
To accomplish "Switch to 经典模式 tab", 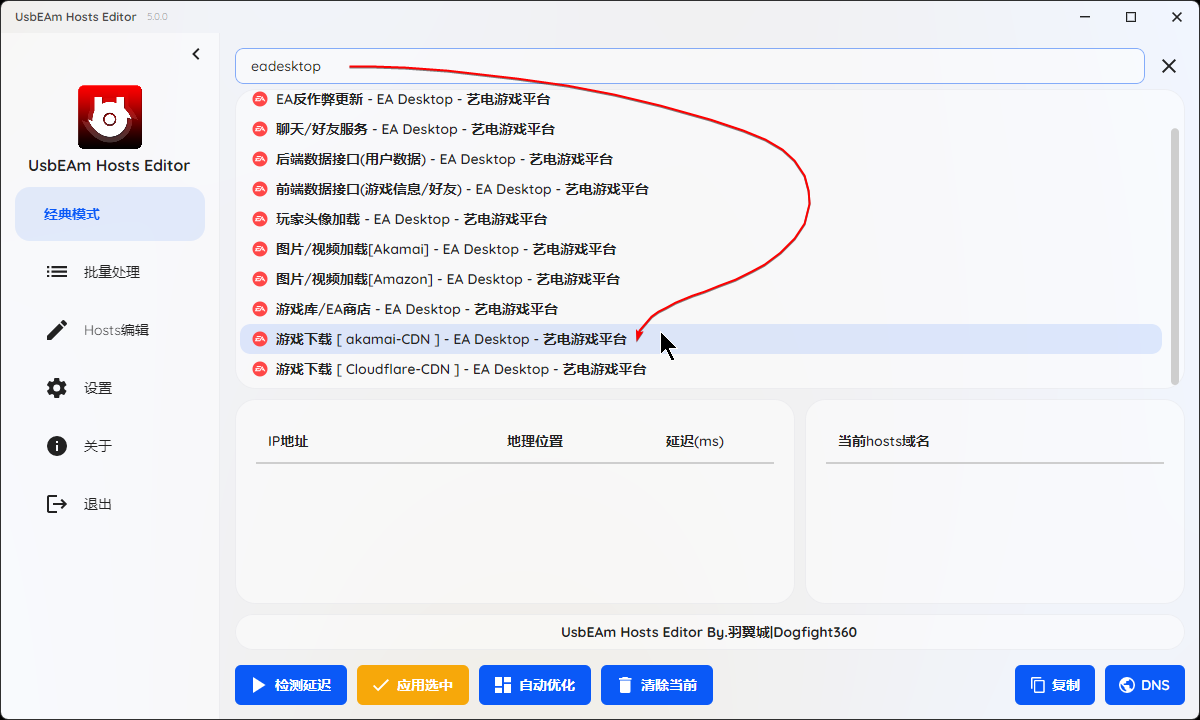I will coord(110,214).
